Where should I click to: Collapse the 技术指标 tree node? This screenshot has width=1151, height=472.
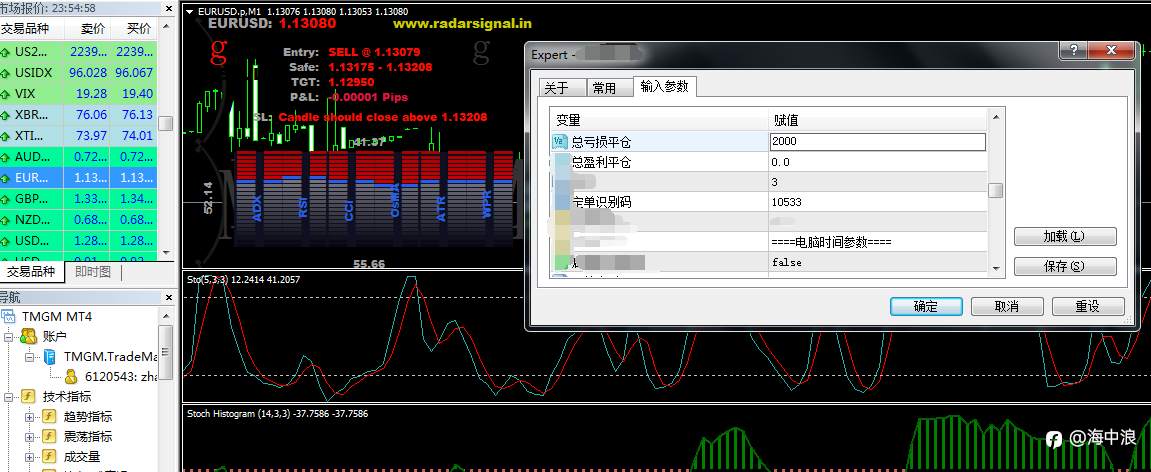click(x=9, y=397)
